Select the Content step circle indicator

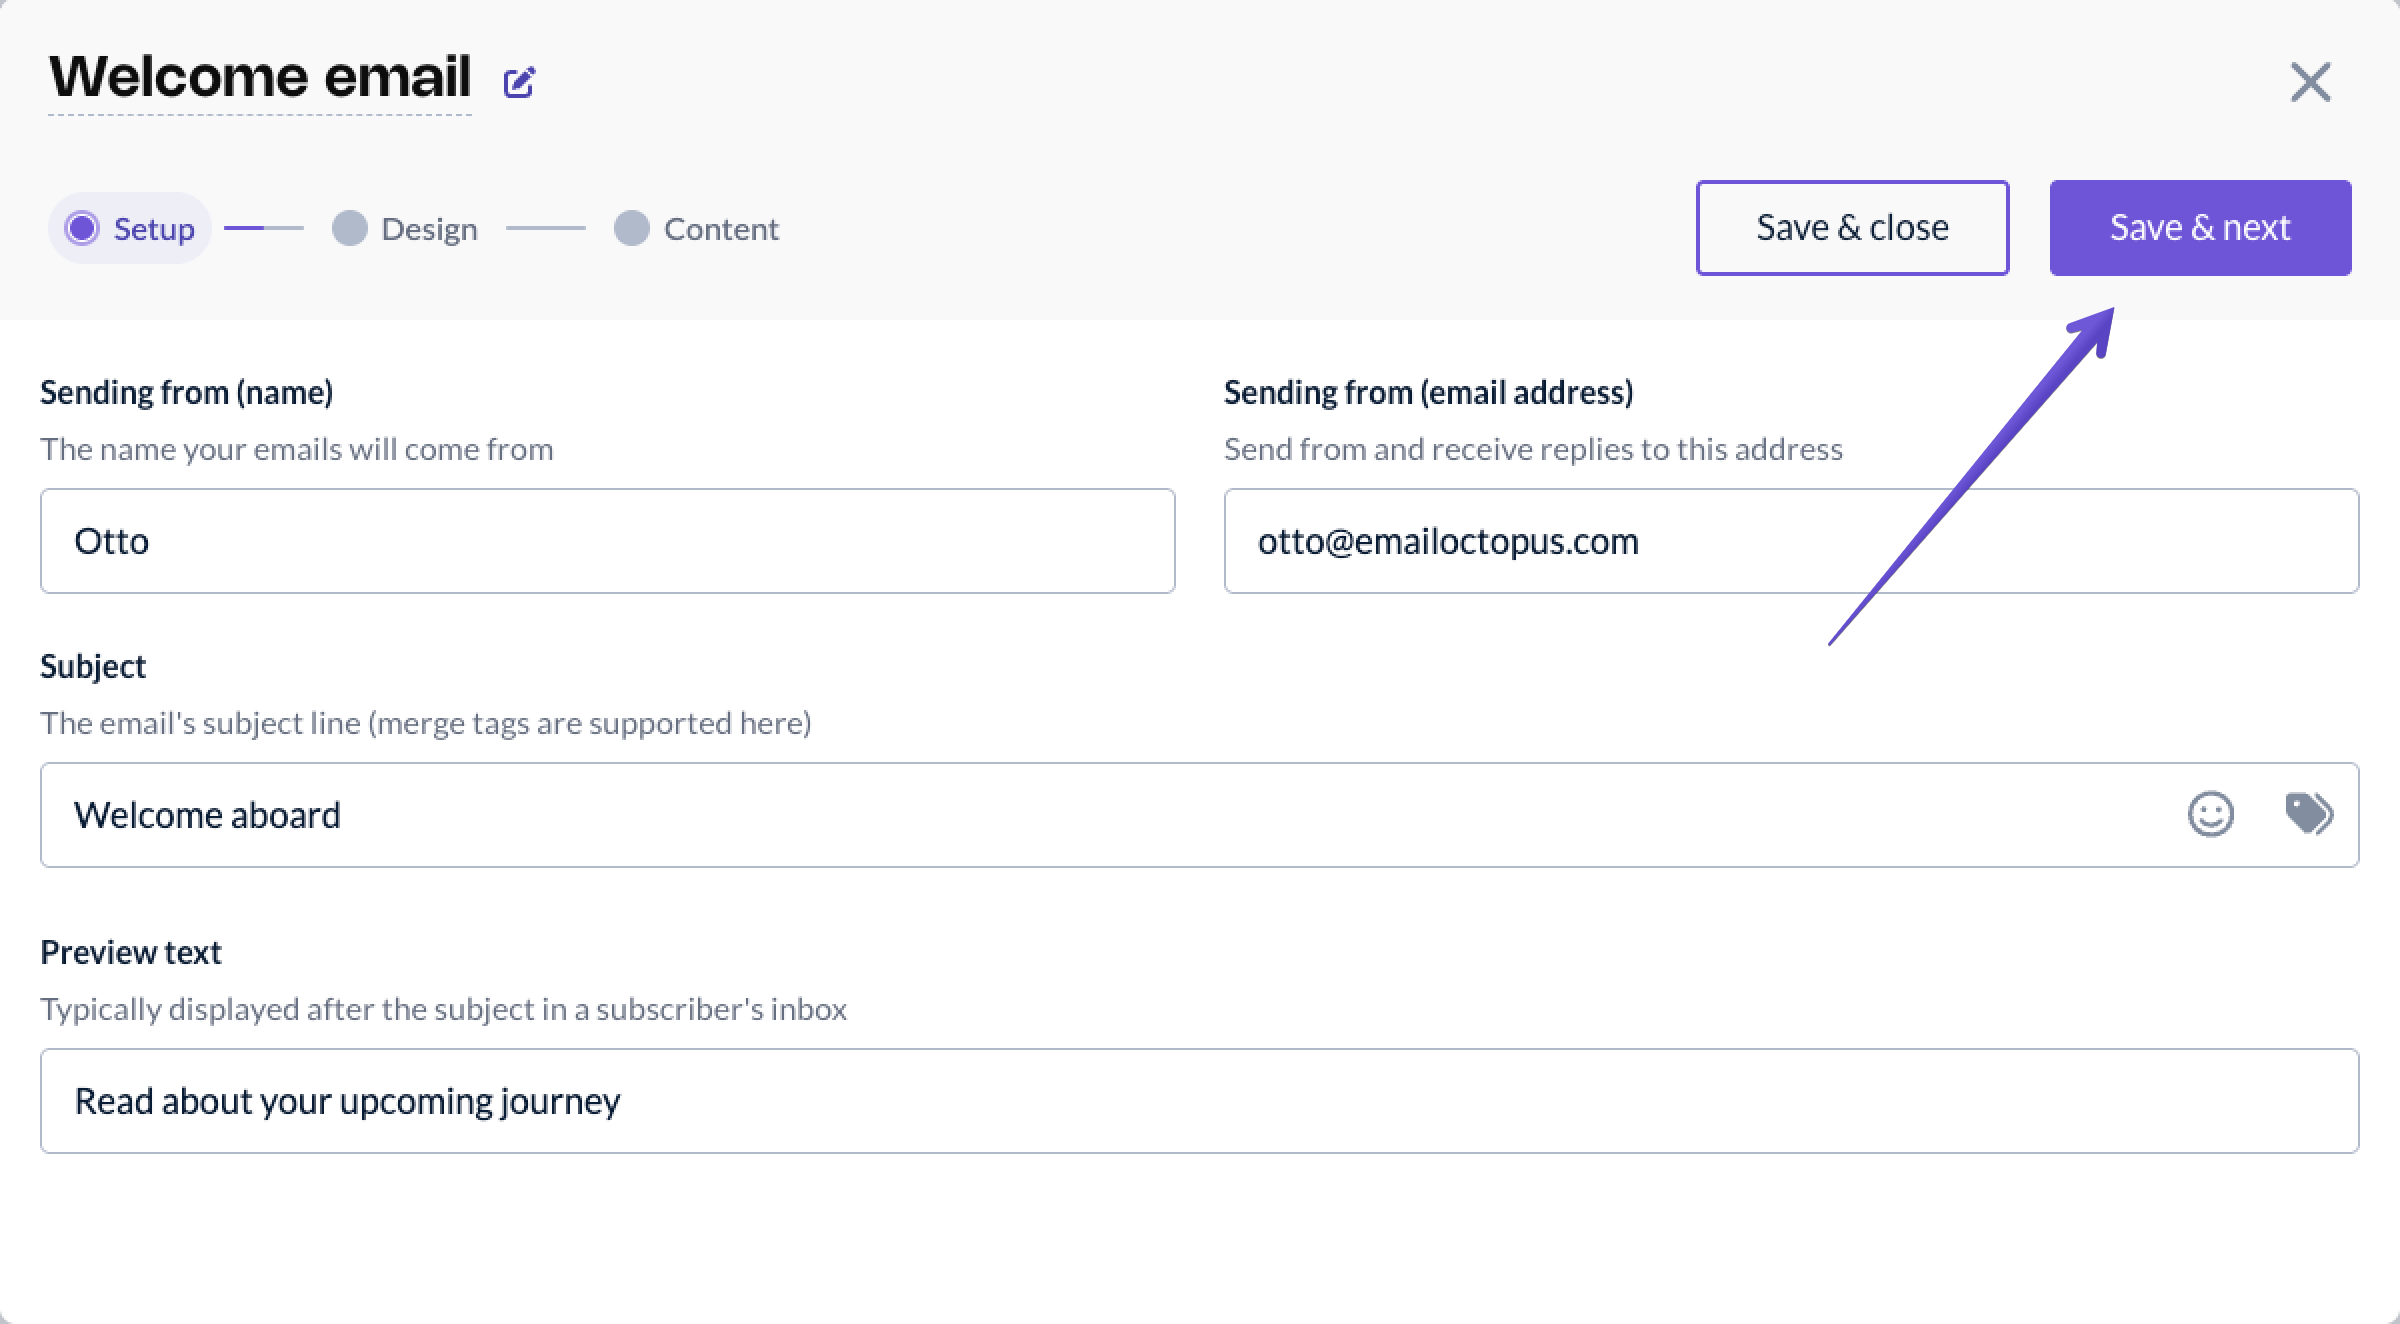coord(631,228)
